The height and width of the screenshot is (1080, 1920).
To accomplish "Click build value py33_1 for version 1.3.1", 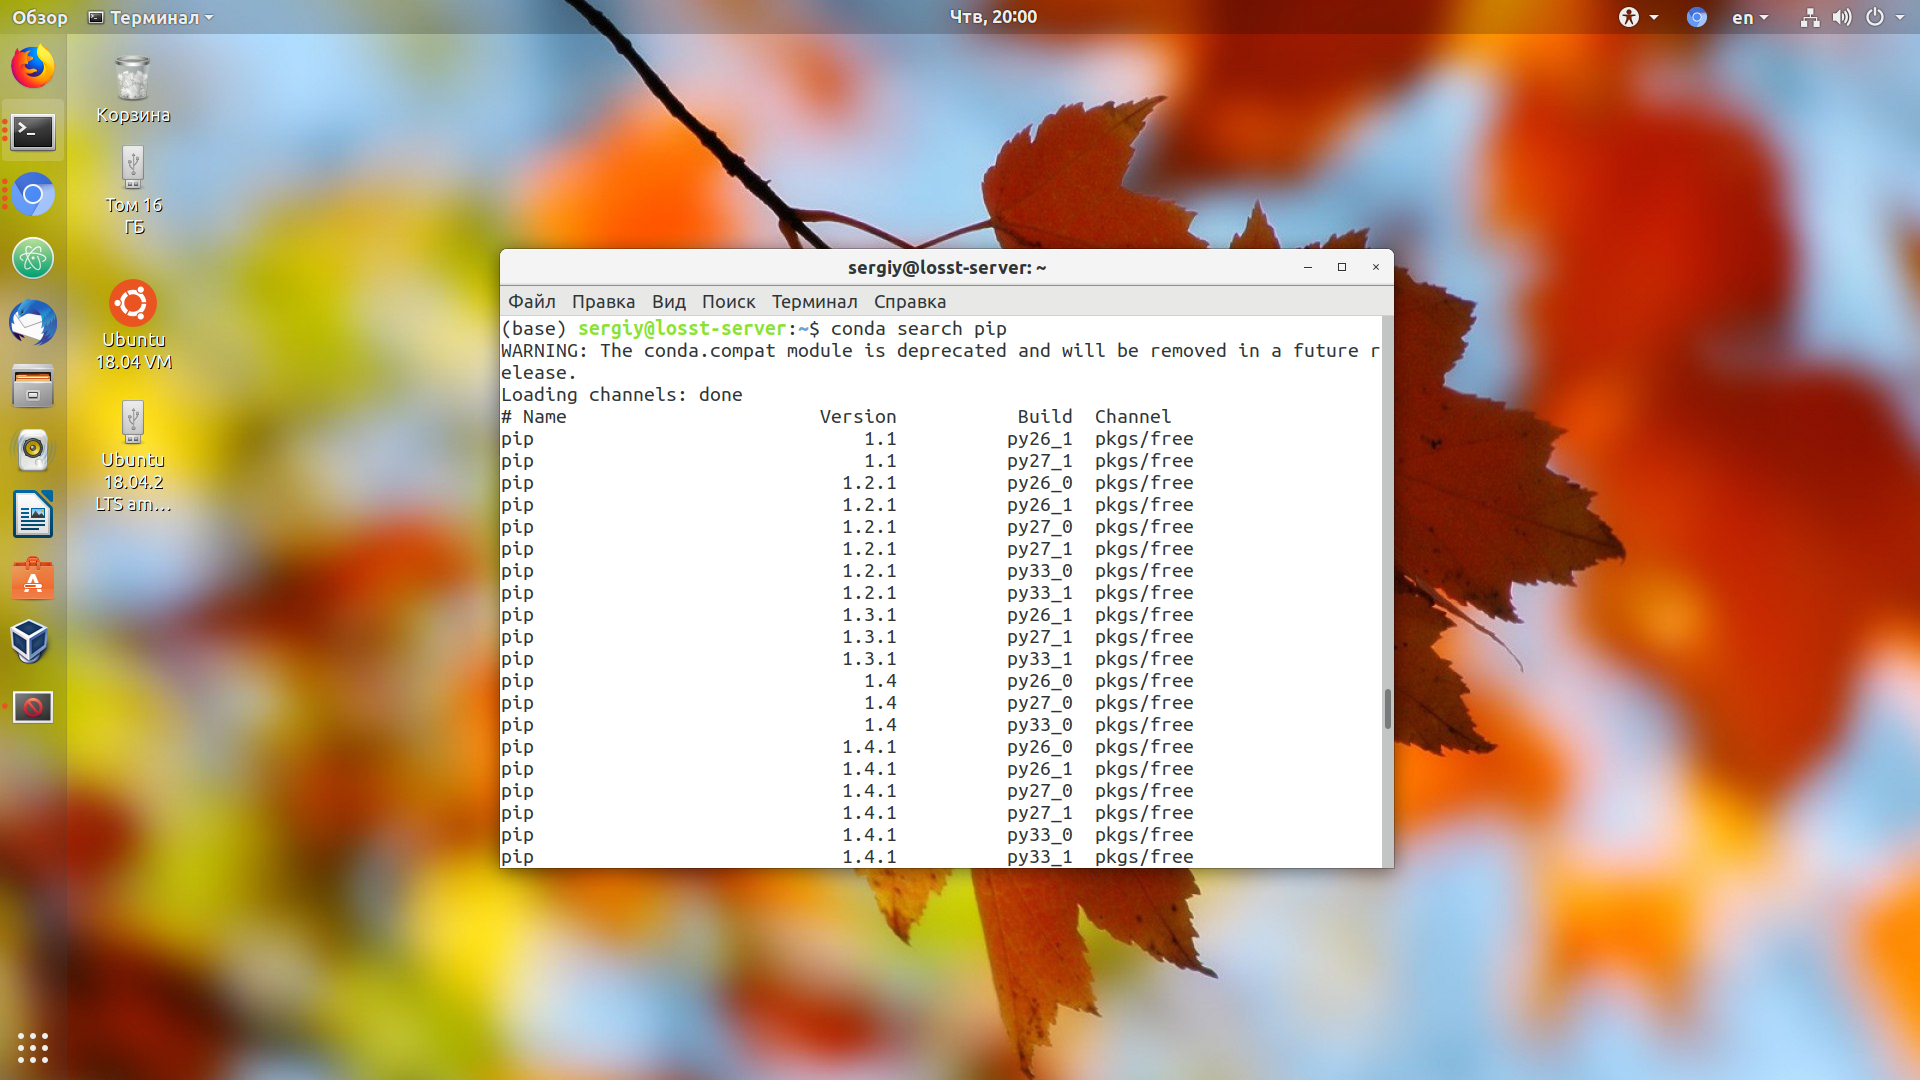I will pos(1039,658).
